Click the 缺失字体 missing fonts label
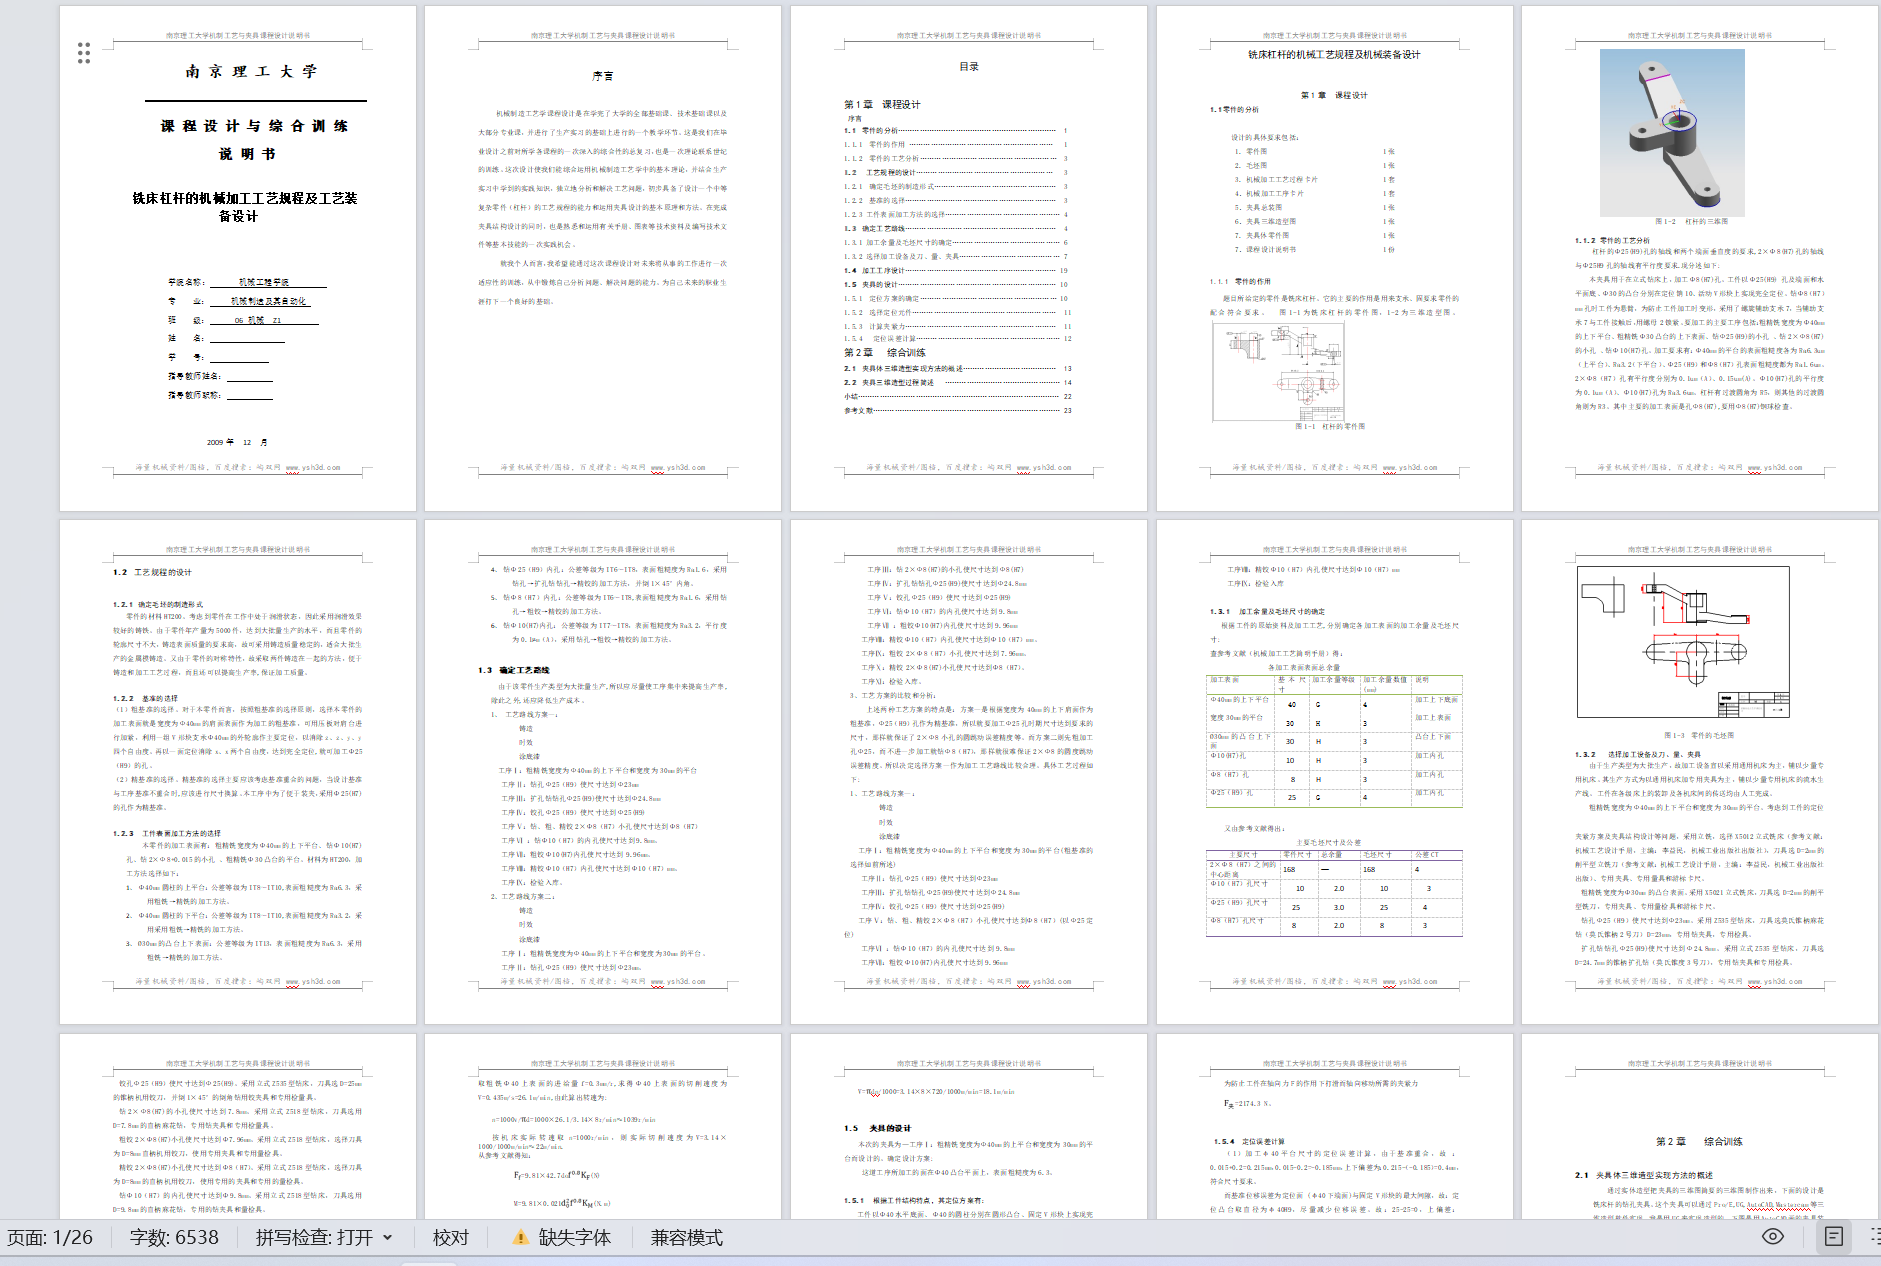Viewport: 1881px width, 1266px height. [575, 1238]
